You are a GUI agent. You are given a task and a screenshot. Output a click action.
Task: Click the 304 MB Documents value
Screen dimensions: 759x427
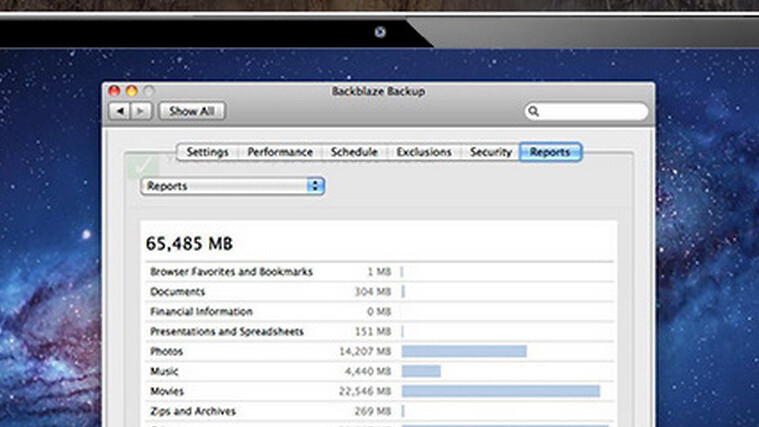373,291
